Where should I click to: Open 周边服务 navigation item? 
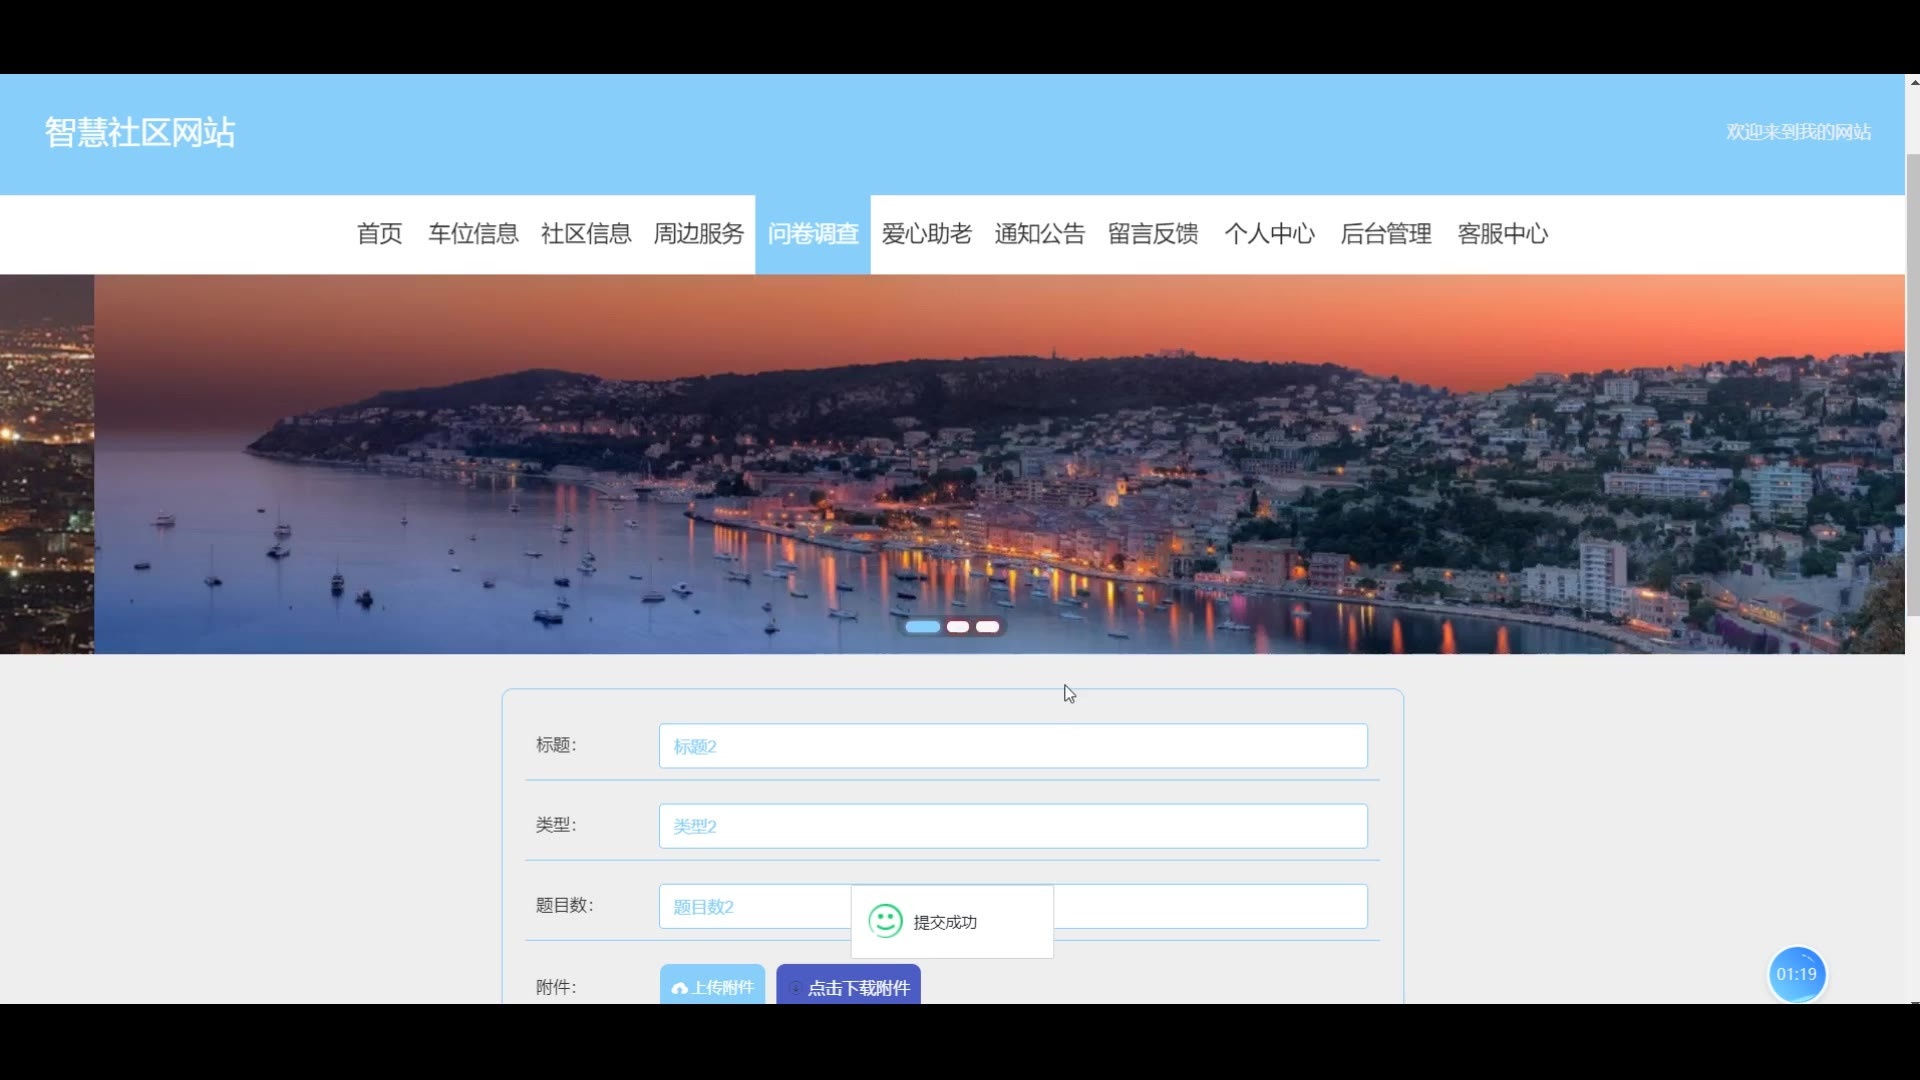699,234
